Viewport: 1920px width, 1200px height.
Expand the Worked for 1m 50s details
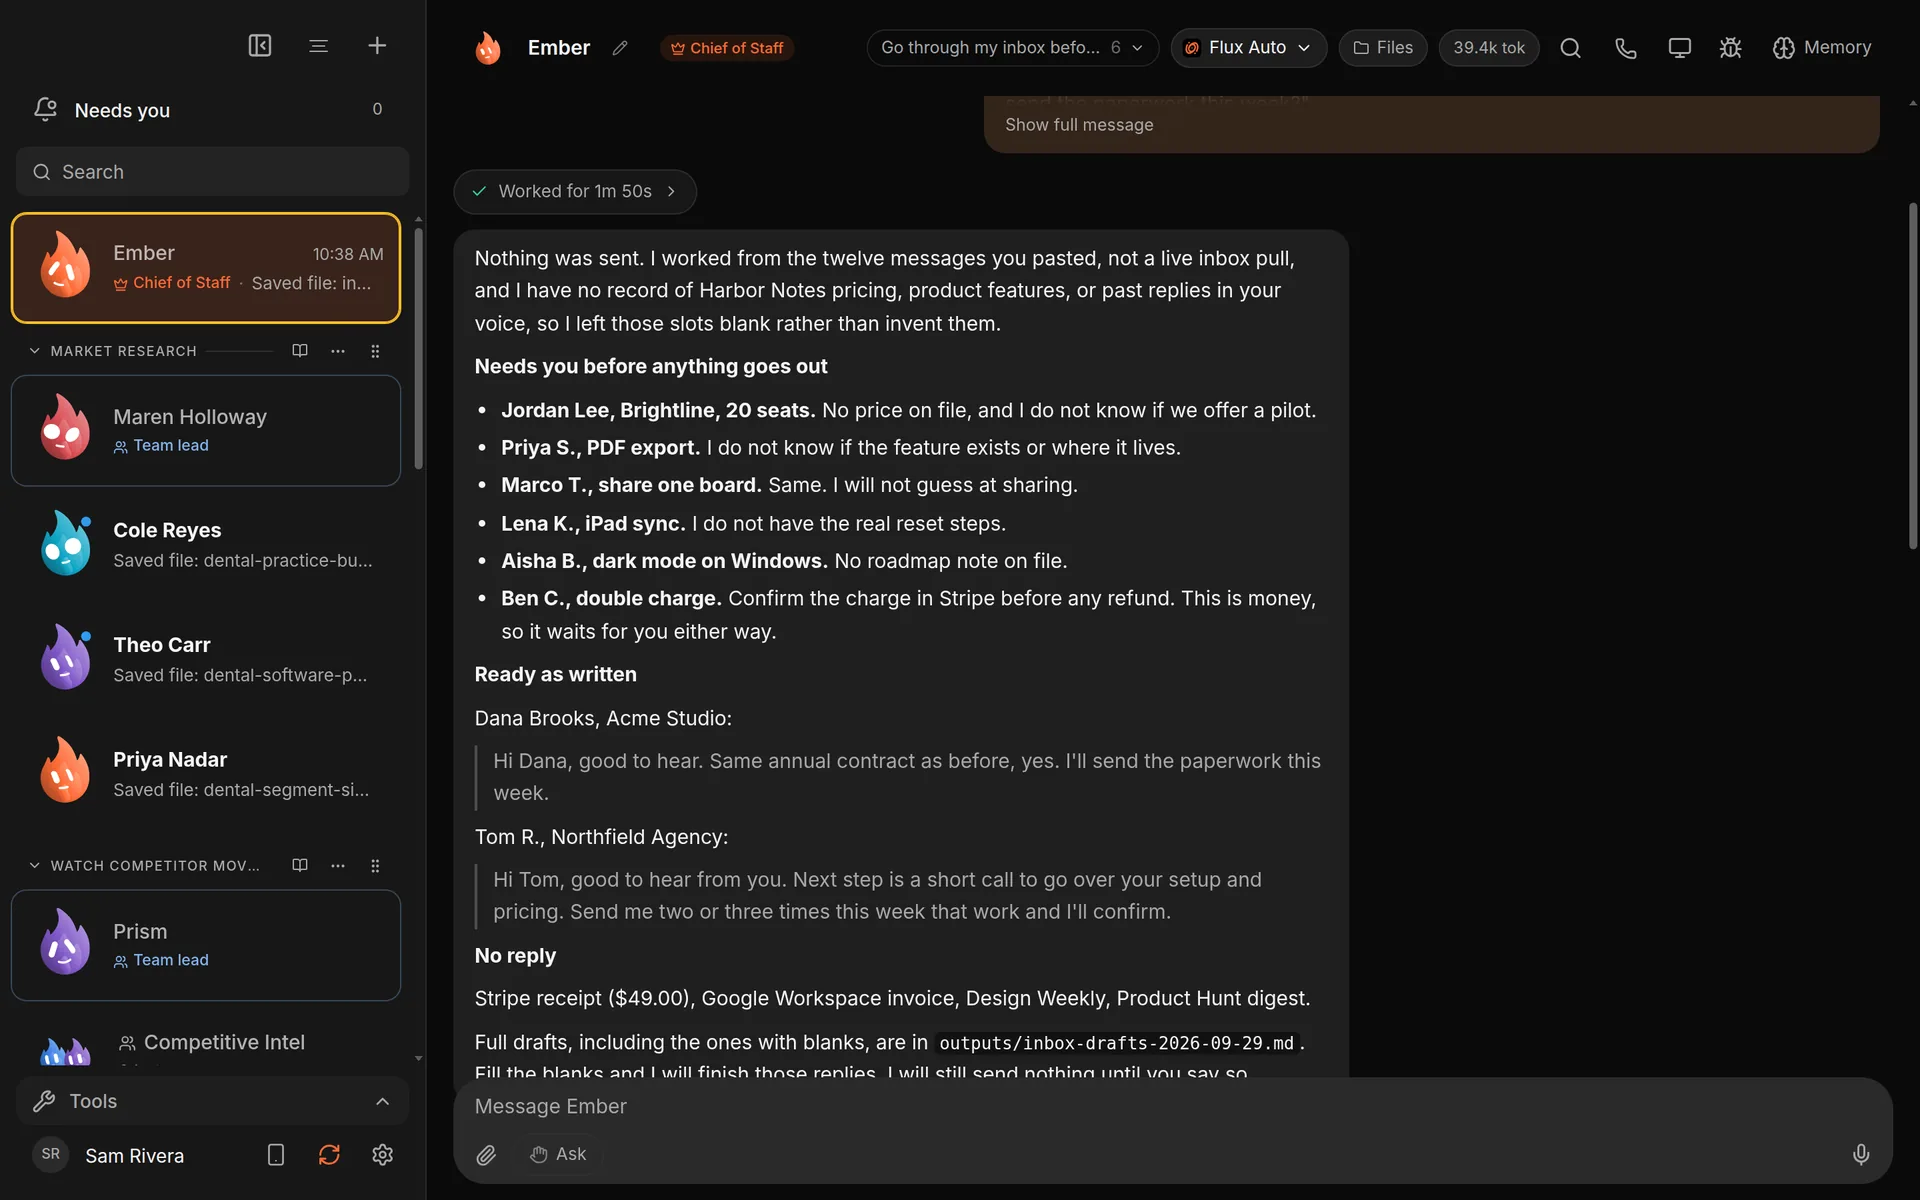point(575,191)
